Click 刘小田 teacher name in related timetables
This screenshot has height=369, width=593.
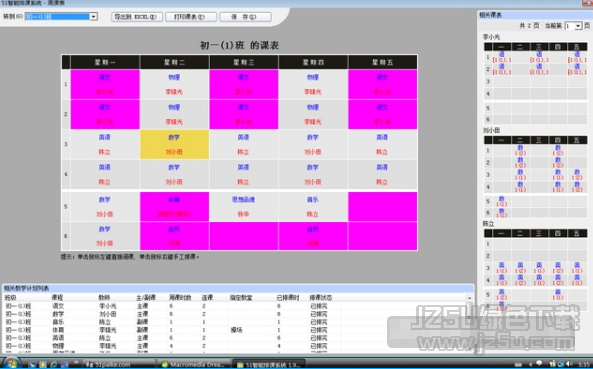click(492, 130)
